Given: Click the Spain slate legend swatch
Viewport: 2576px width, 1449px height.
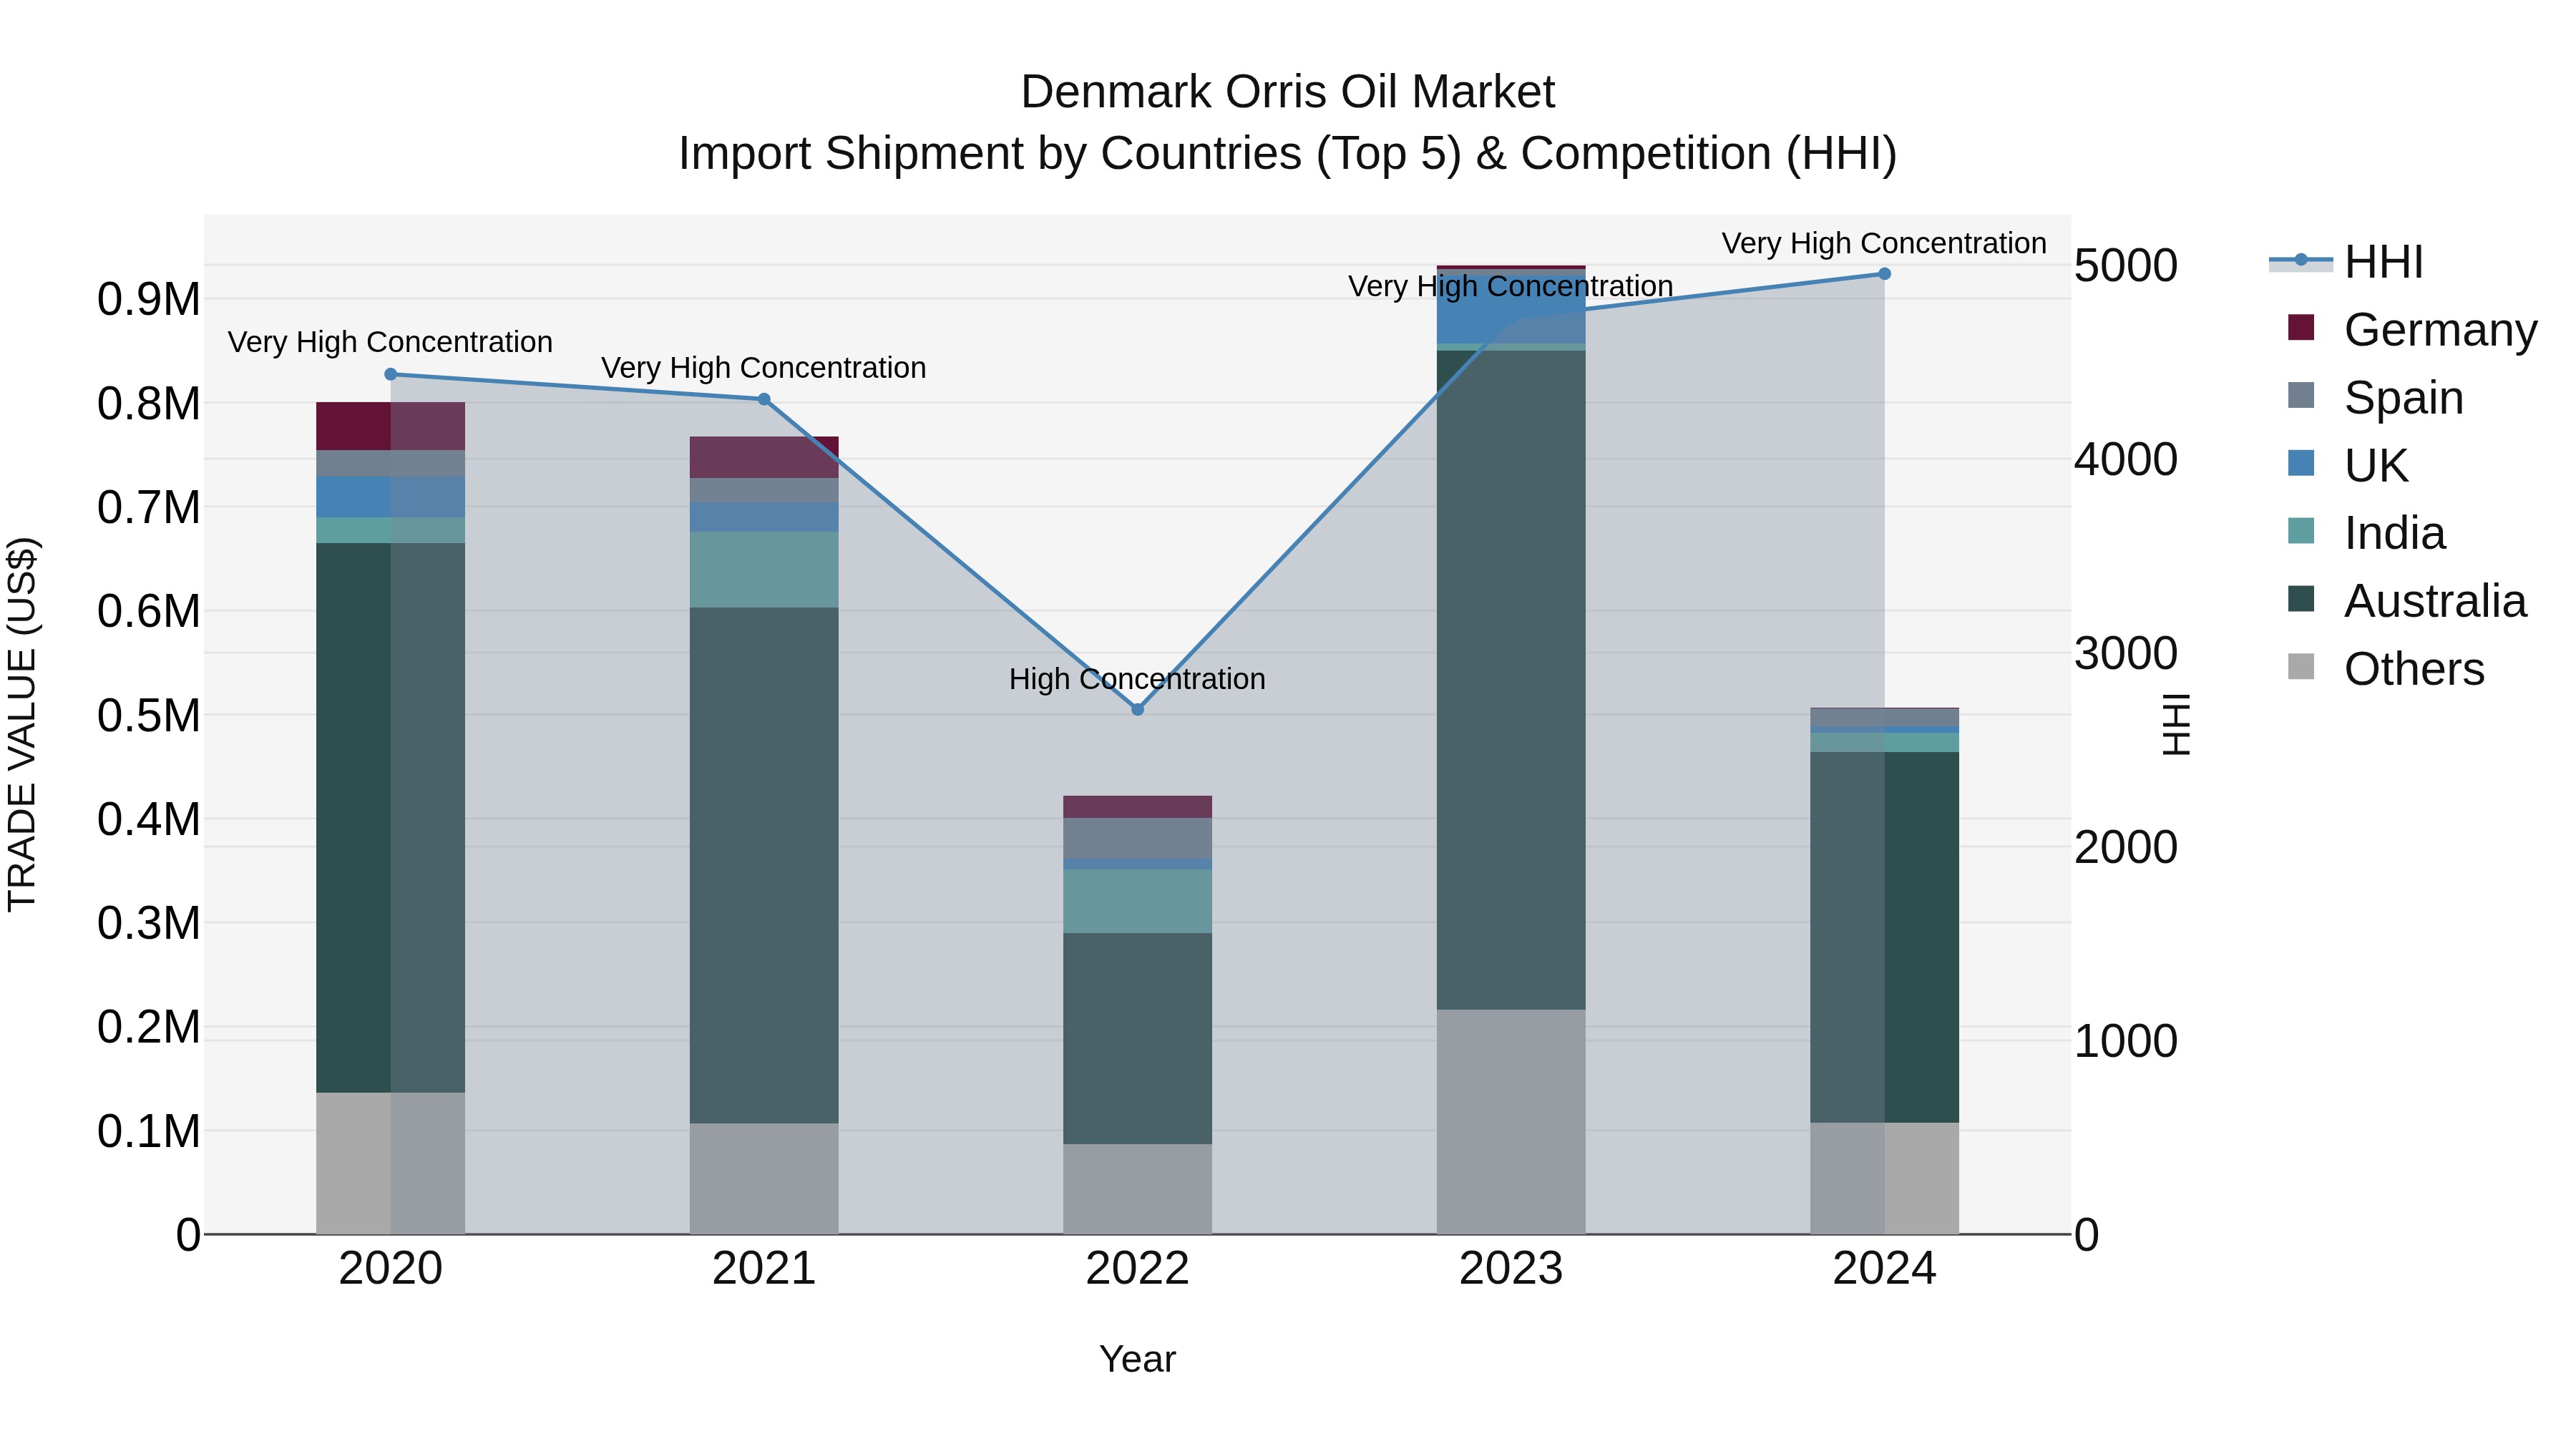Looking at the screenshot, I should [2301, 395].
